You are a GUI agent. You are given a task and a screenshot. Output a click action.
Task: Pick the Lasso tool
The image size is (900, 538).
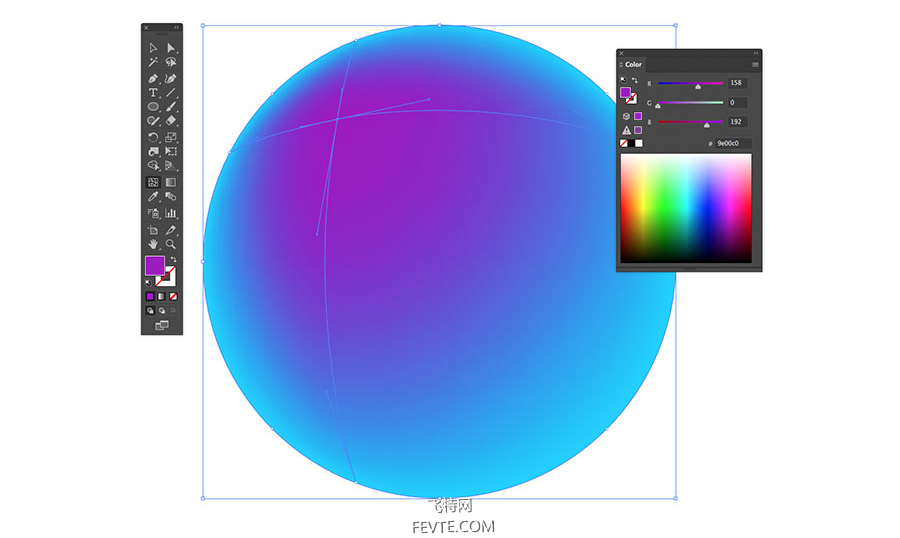tap(170, 62)
